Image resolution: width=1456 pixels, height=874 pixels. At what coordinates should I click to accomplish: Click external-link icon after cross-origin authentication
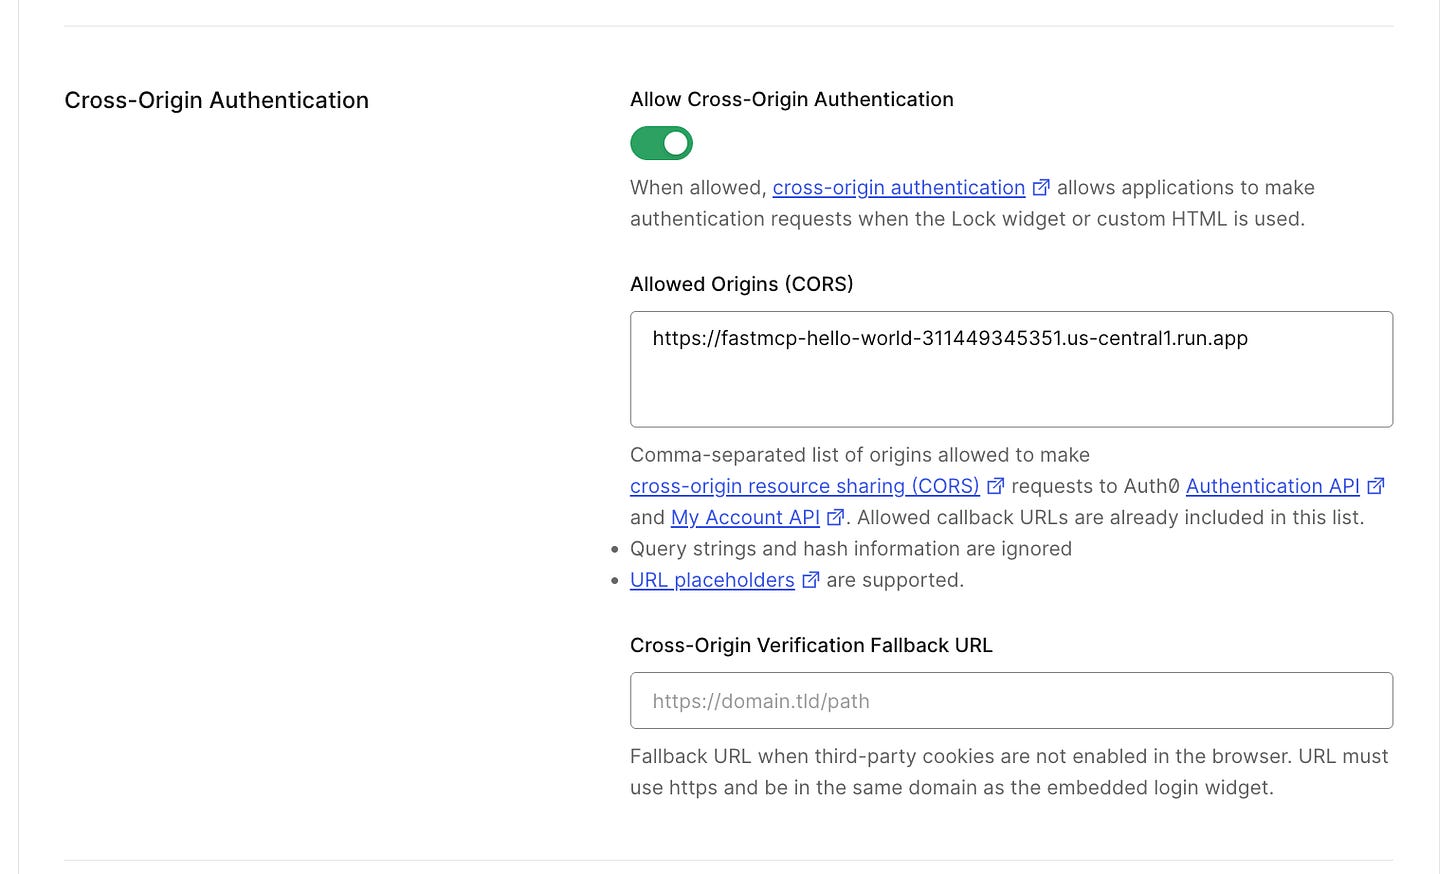[1041, 187]
